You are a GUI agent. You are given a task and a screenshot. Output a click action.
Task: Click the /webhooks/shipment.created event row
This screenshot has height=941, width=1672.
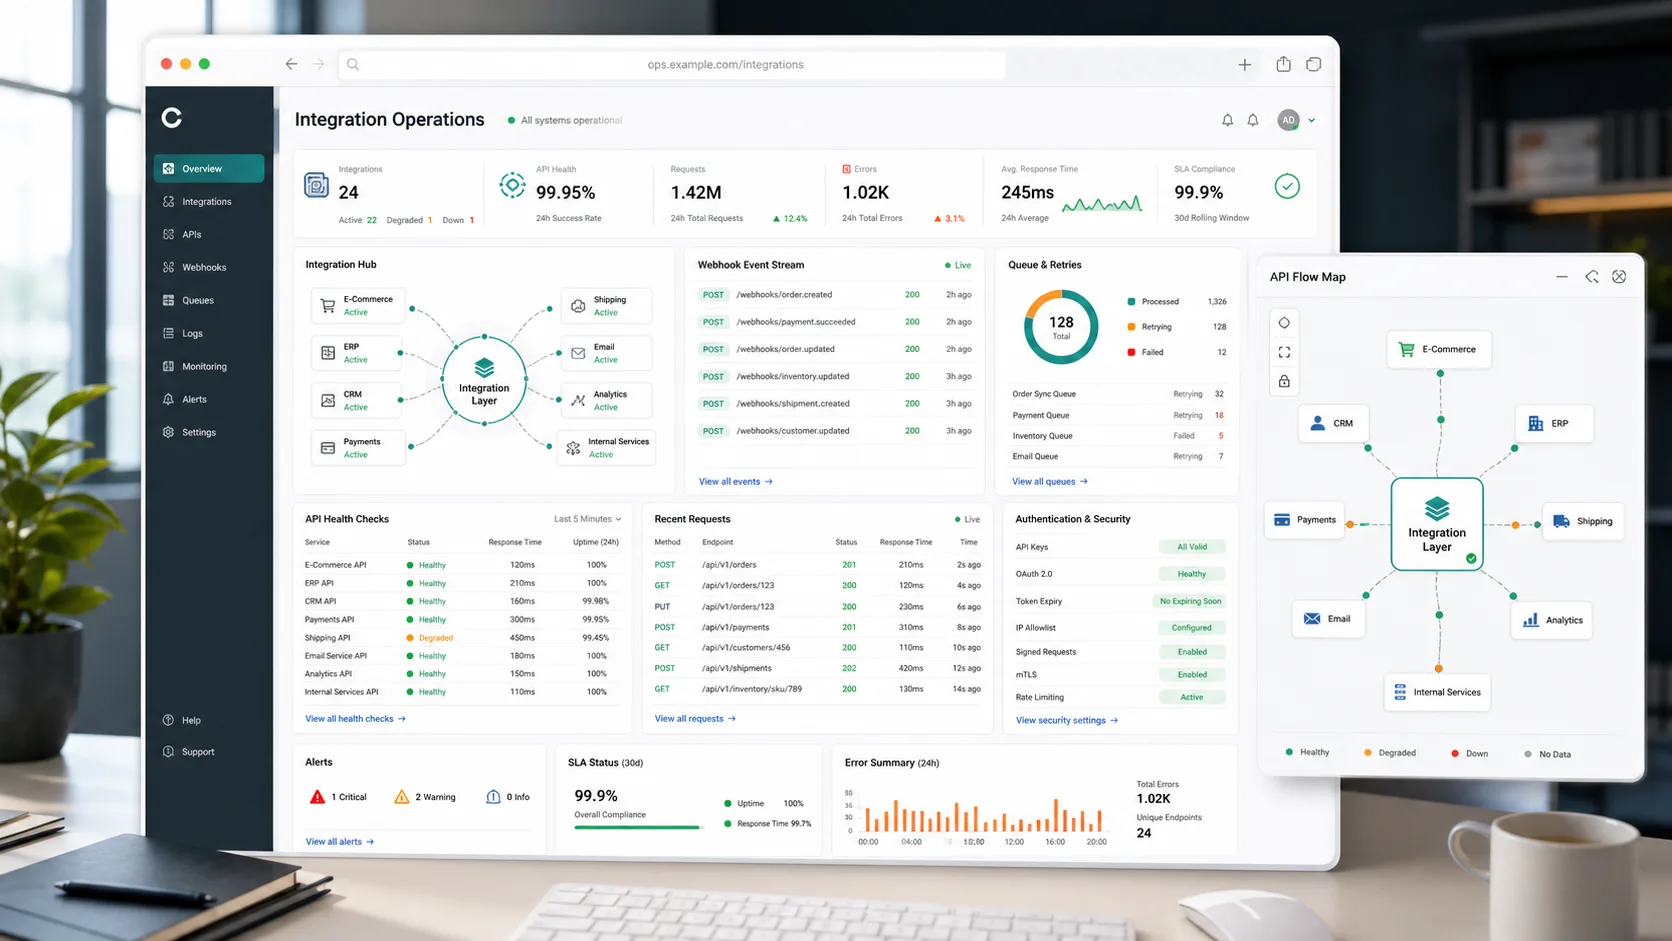[x=835, y=403]
